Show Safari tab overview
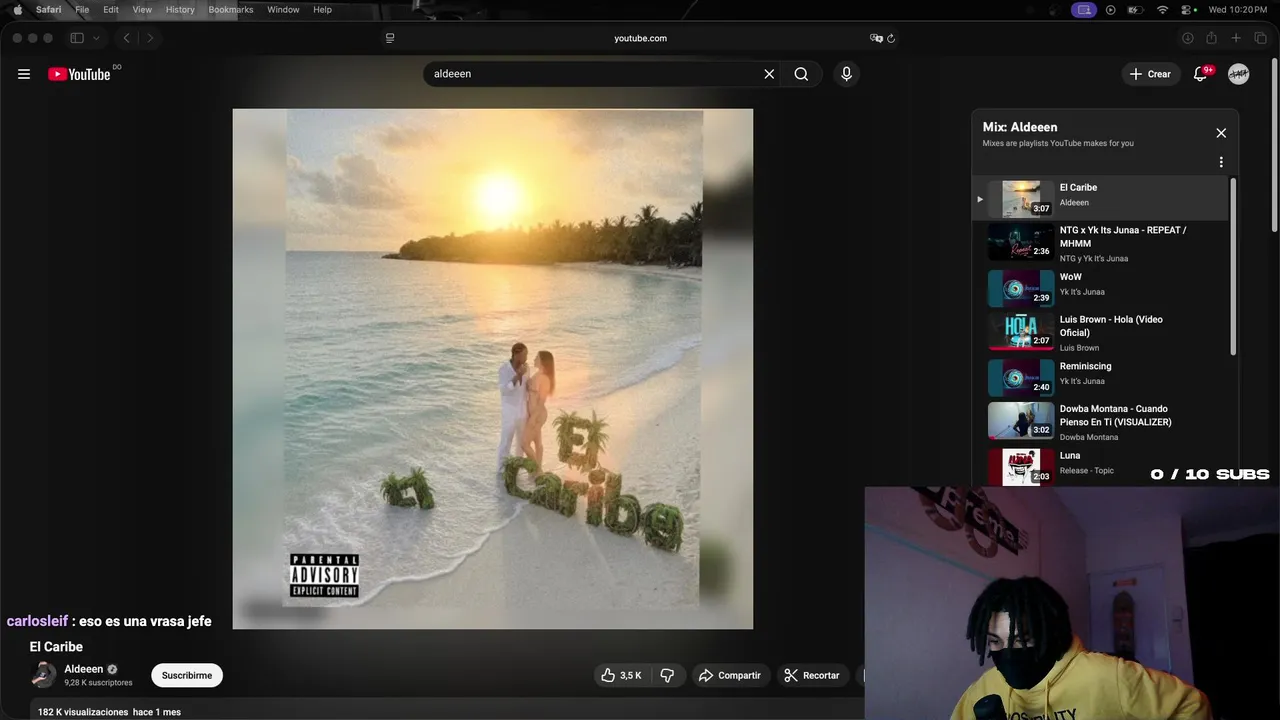Image resolution: width=1280 pixels, height=720 pixels. click(1260, 38)
